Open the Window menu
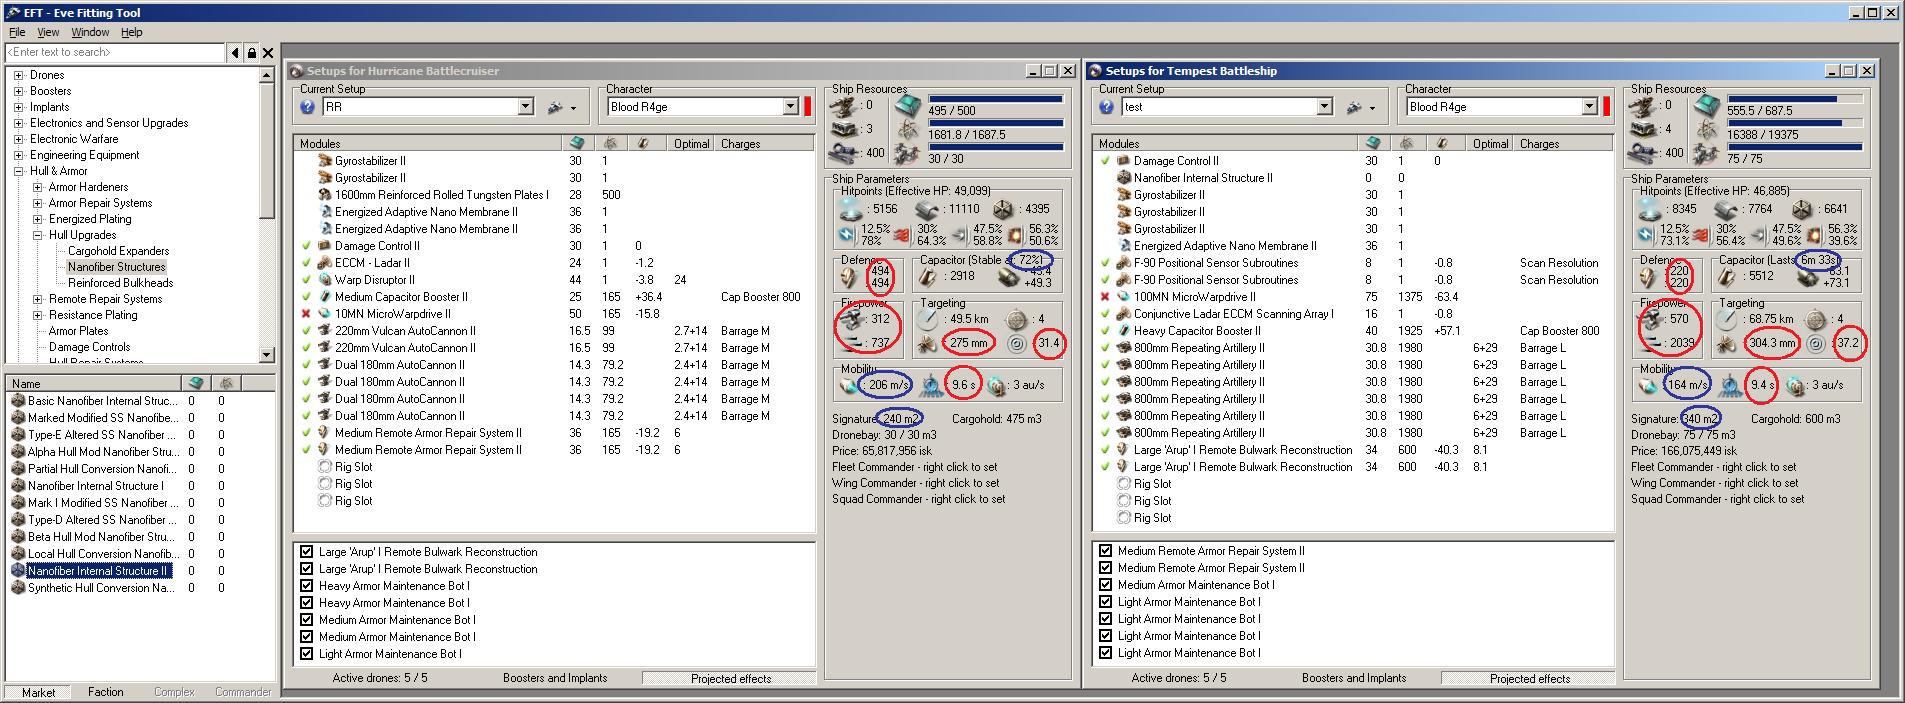The width and height of the screenshot is (1905, 703). 90,32
